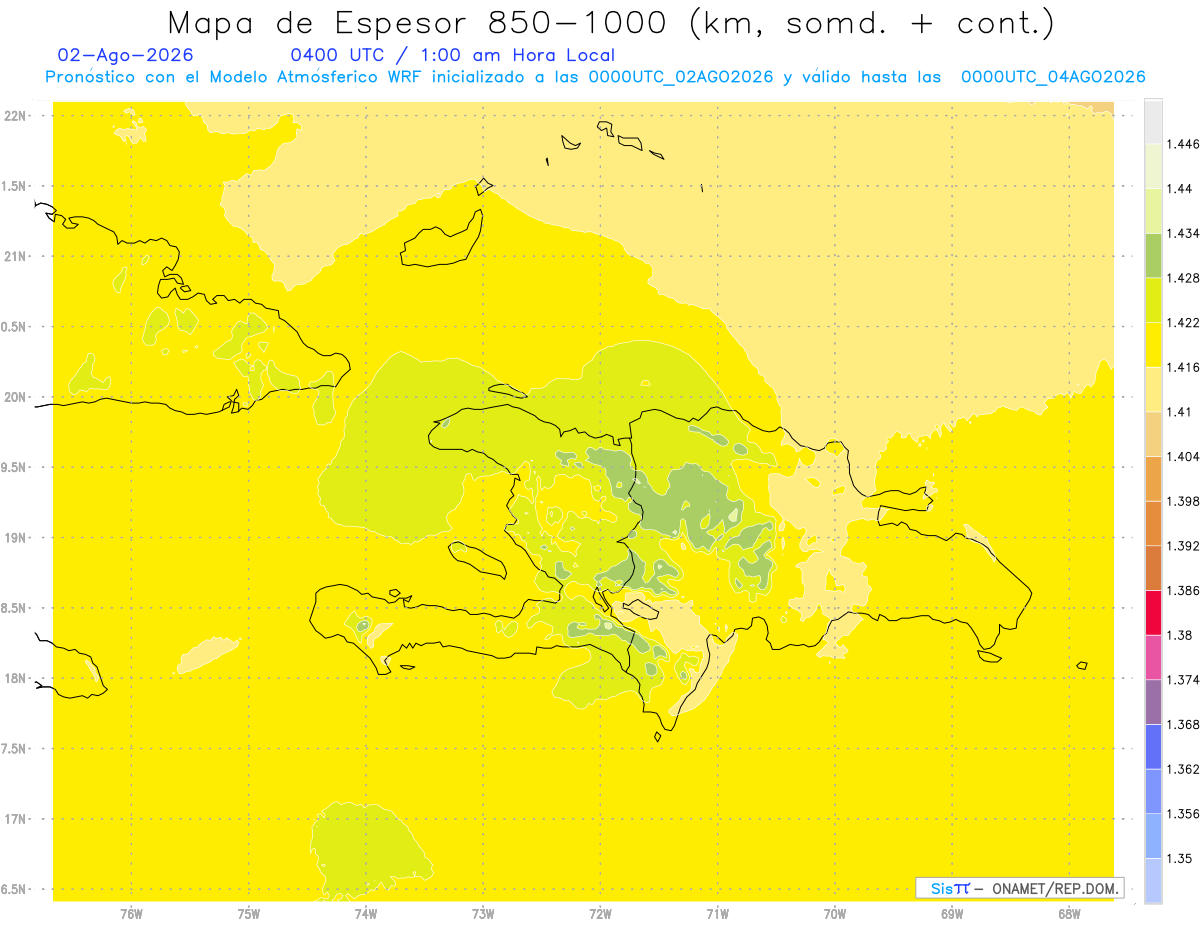
Task: Click the latitude label "17N"
Action: pos(15,819)
